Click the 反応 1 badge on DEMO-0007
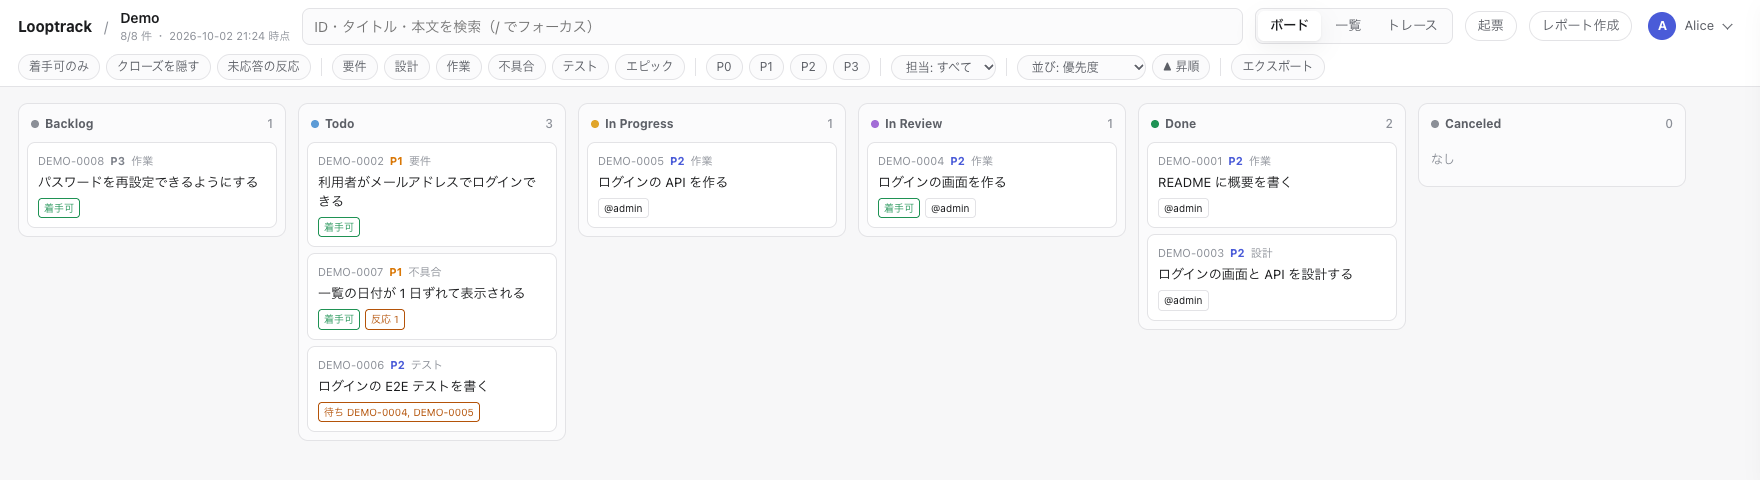1760x480 pixels. [x=385, y=319]
